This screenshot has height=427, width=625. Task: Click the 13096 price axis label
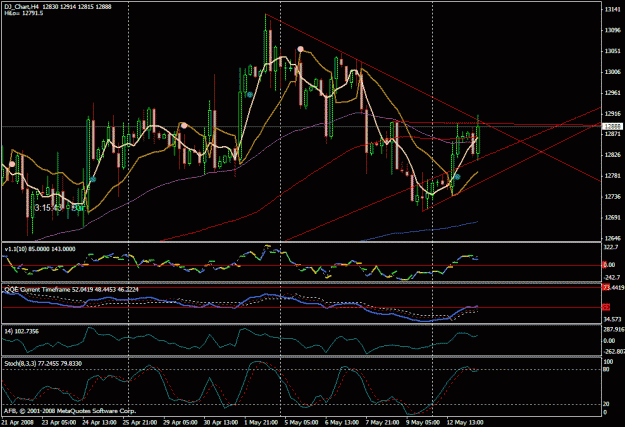pos(612,30)
